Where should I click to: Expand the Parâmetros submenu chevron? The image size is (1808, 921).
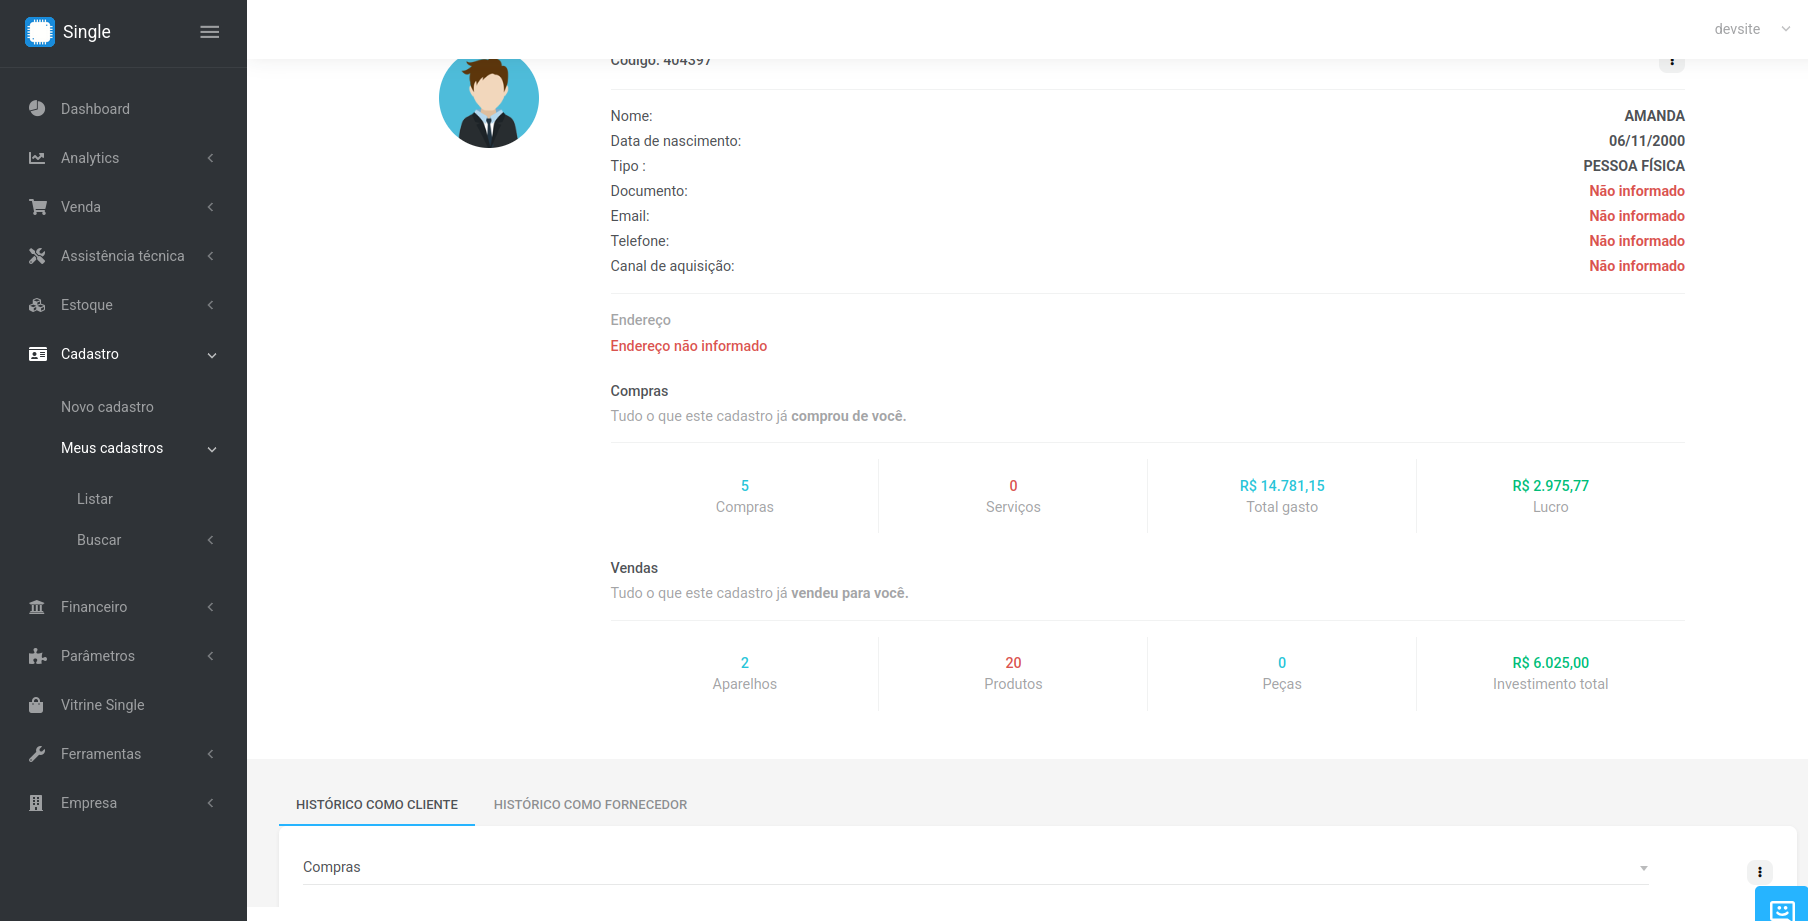(x=211, y=656)
